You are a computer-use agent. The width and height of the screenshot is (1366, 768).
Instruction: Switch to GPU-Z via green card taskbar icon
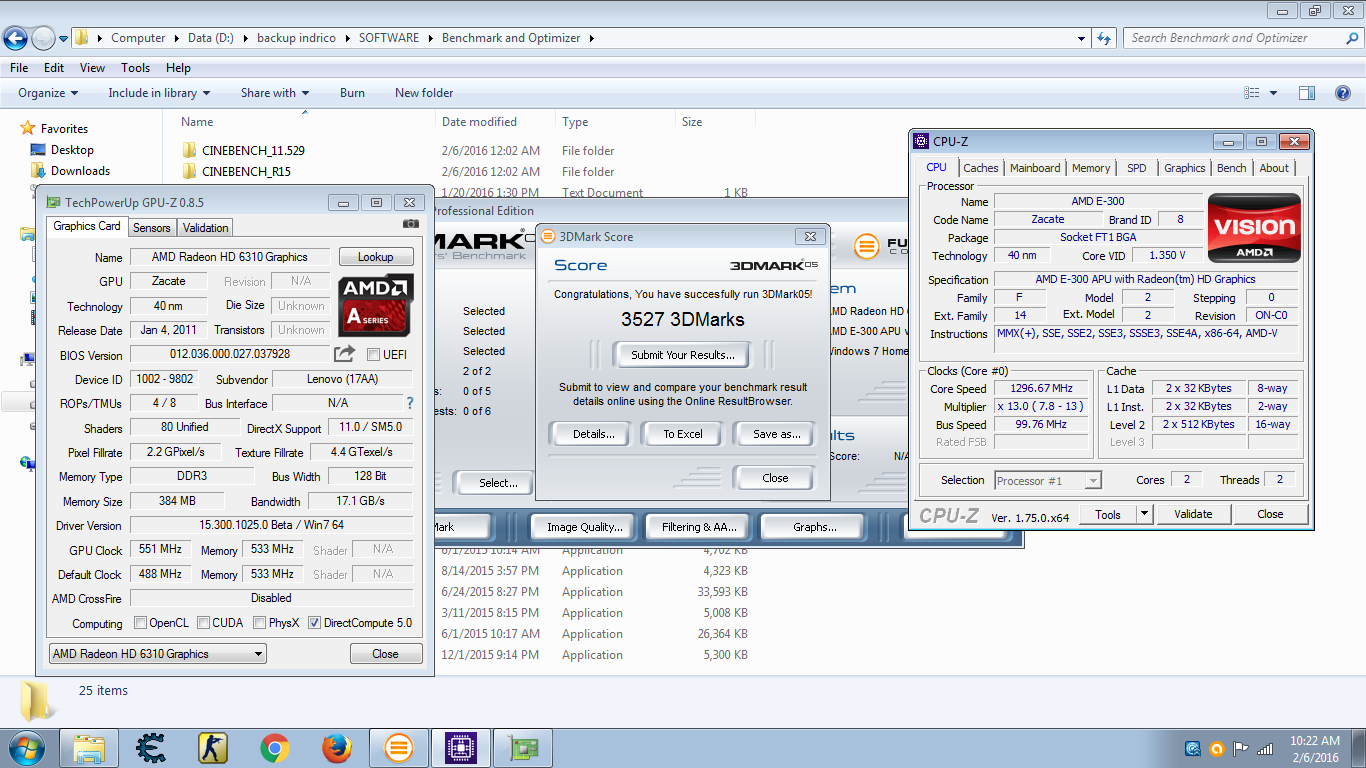coord(523,748)
